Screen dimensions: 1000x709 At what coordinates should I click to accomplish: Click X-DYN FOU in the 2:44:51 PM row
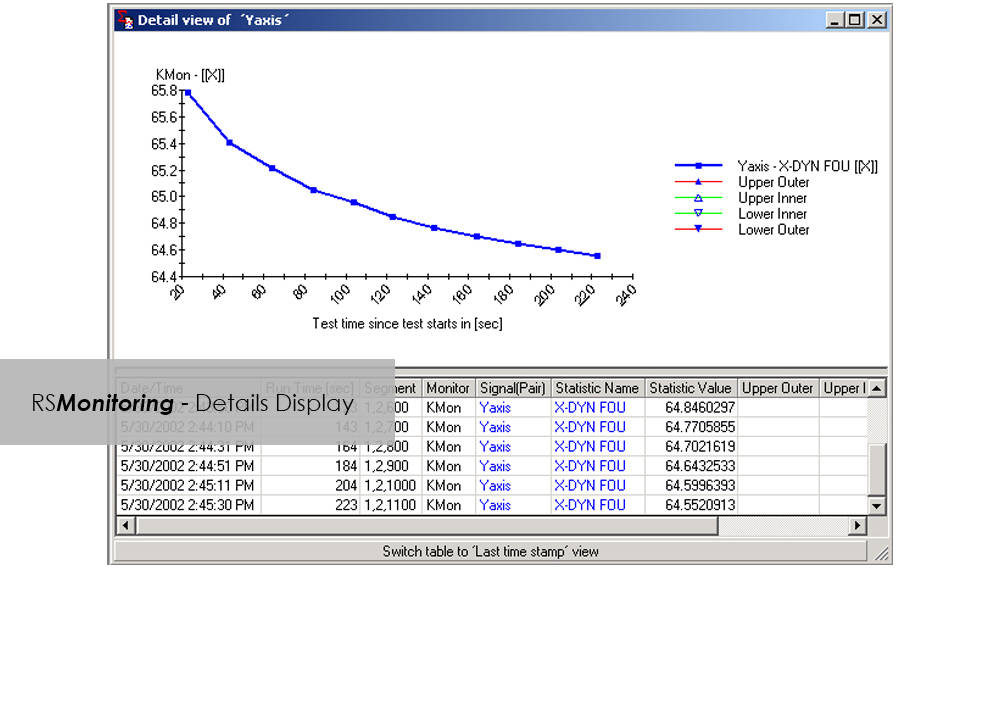point(590,466)
